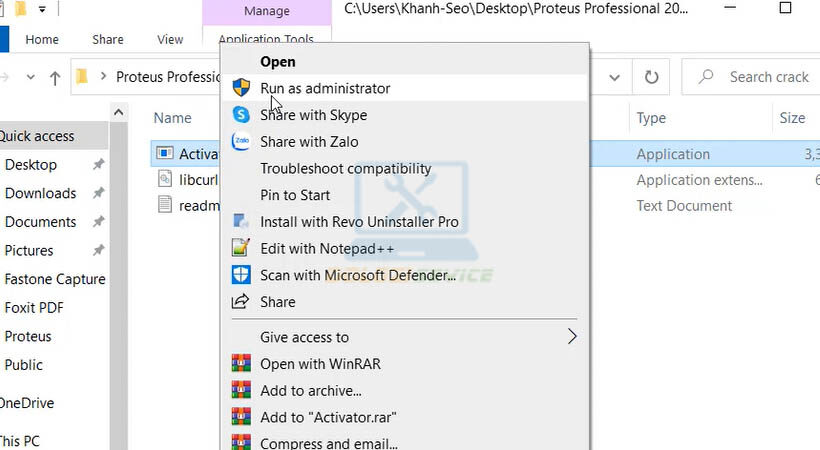Click the Revo Uninstaller Pro icon

point(241,222)
